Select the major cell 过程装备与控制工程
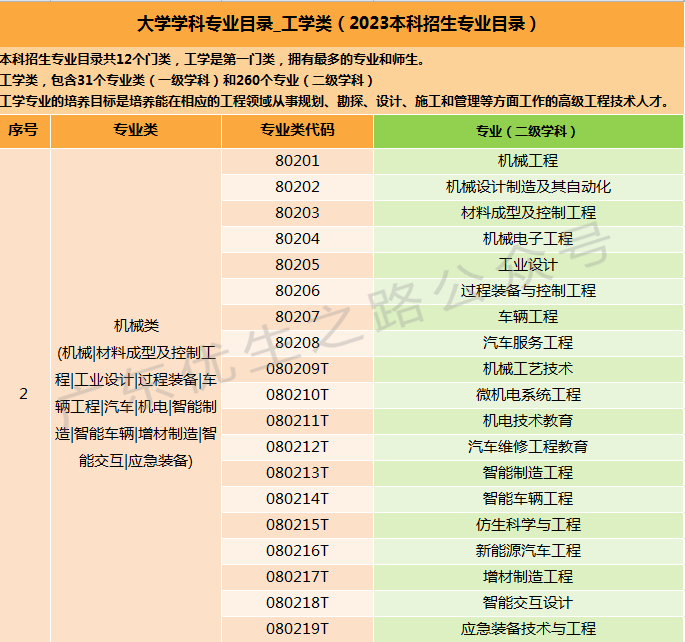685x642 pixels. pos(528,291)
